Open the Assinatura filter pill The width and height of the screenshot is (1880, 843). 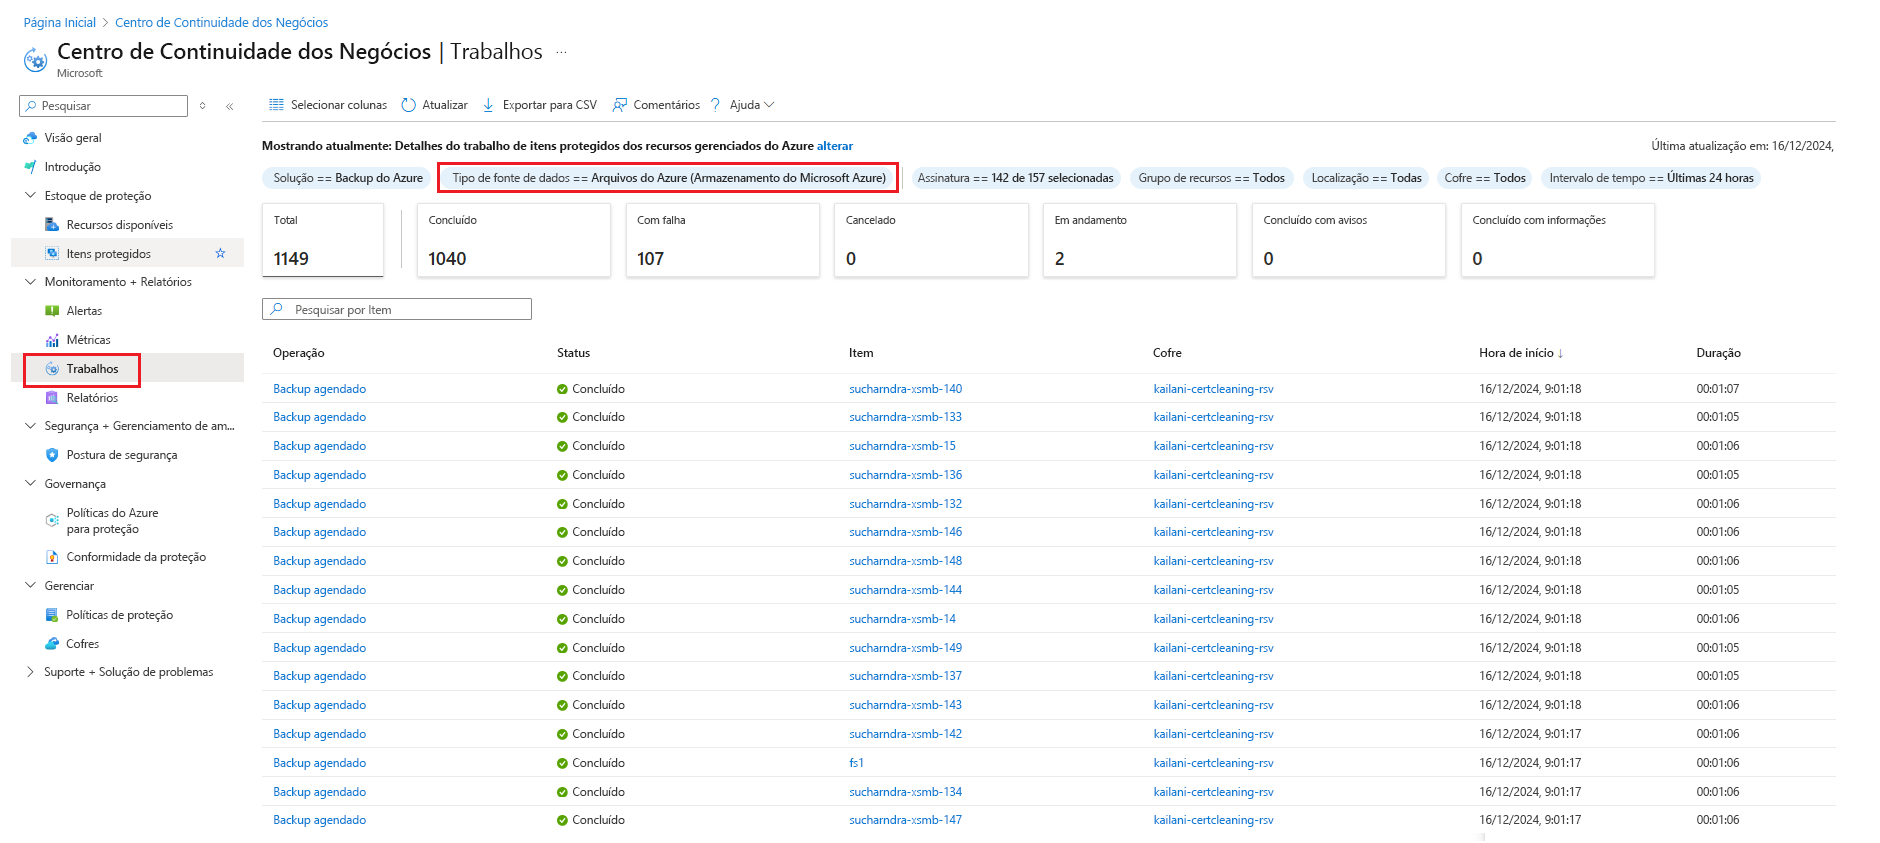click(x=1015, y=178)
